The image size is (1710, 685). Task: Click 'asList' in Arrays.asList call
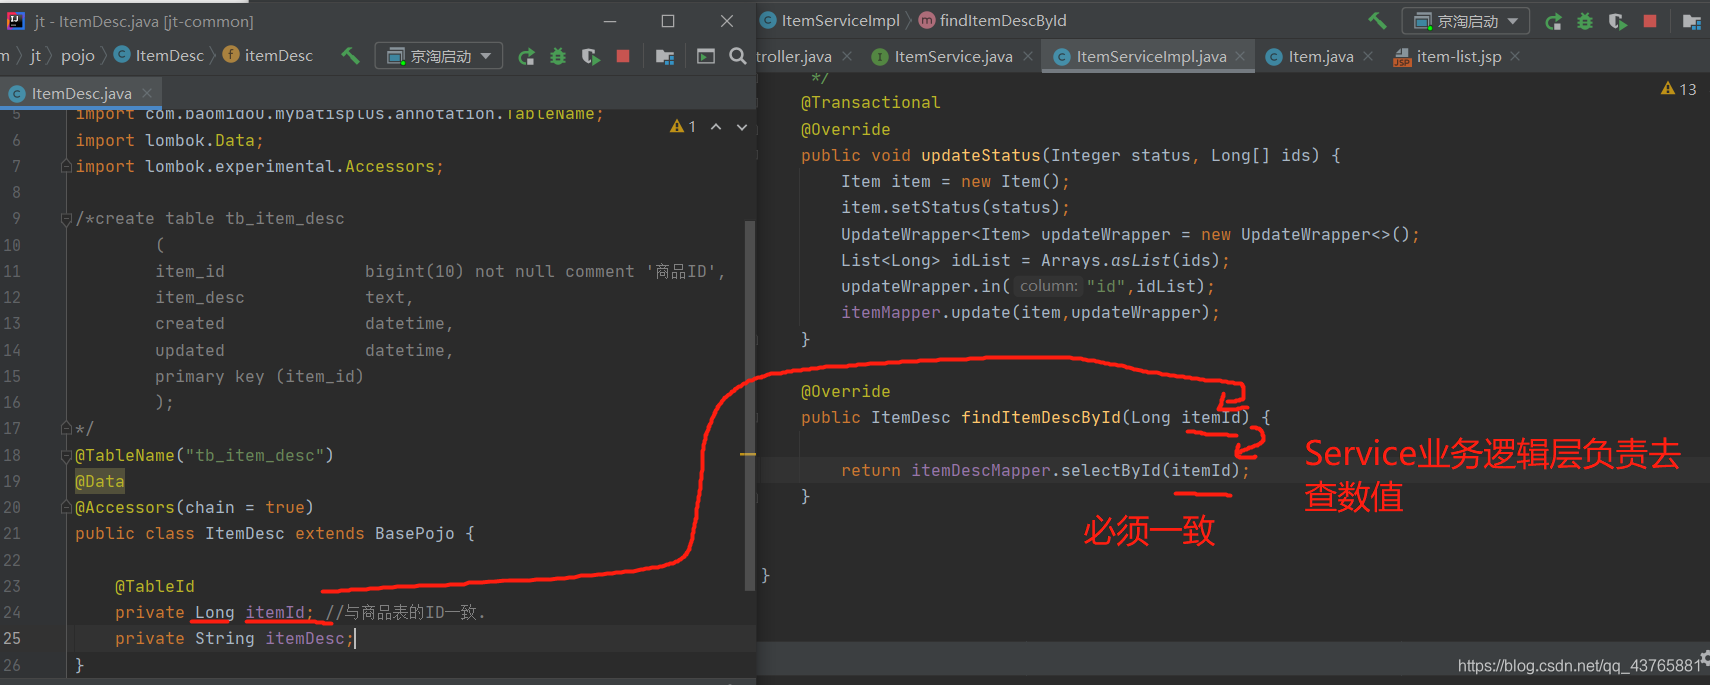pyautogui.click(x=1141, y=260)
